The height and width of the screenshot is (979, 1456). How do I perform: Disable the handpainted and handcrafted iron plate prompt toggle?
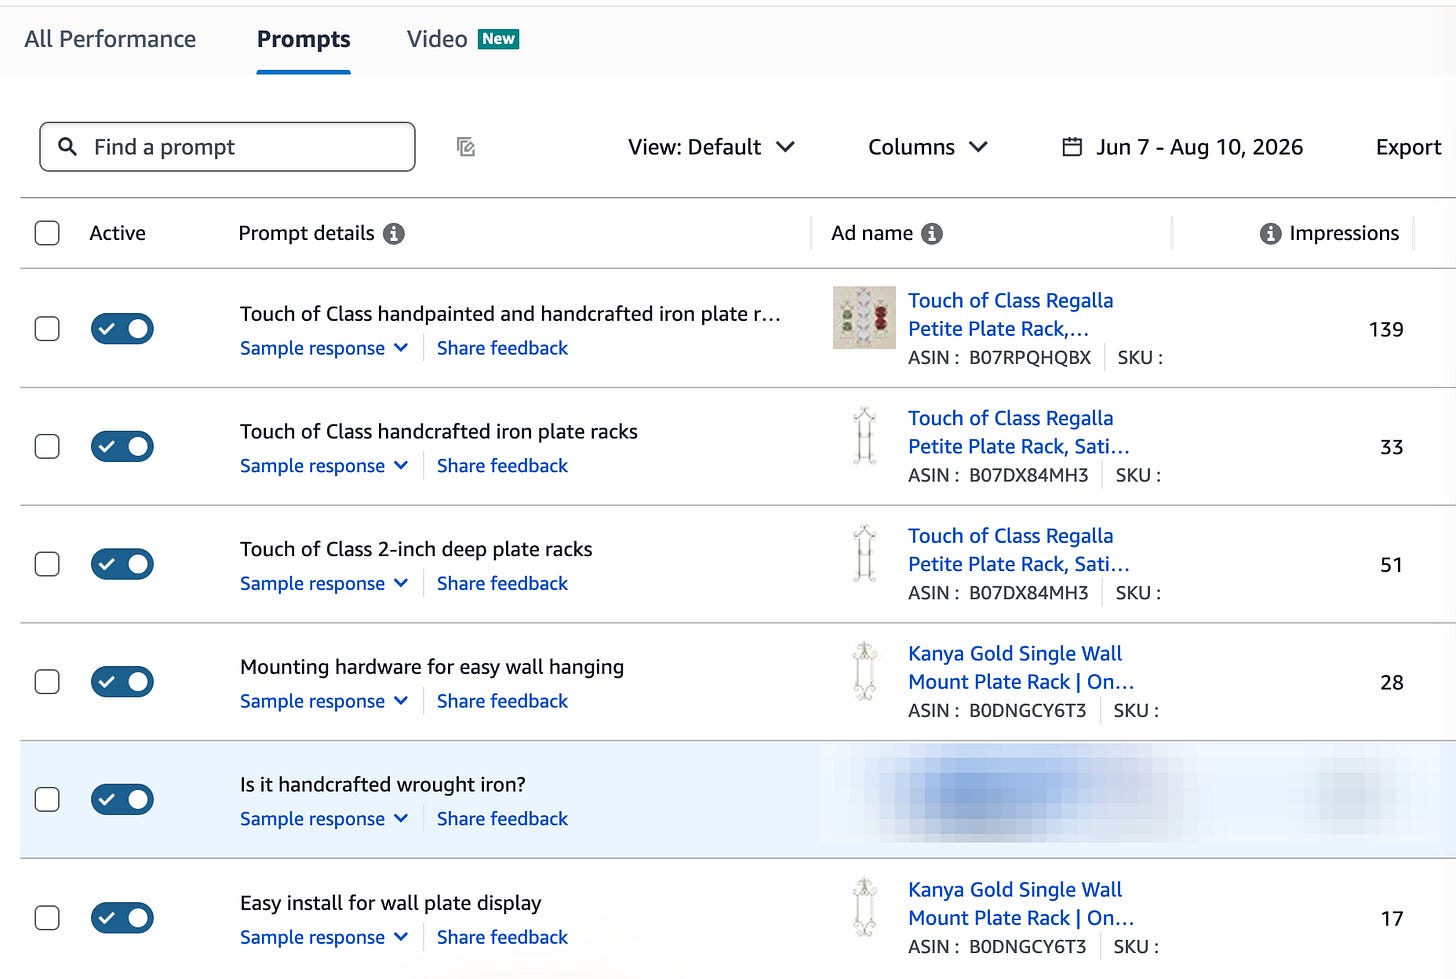122,328
